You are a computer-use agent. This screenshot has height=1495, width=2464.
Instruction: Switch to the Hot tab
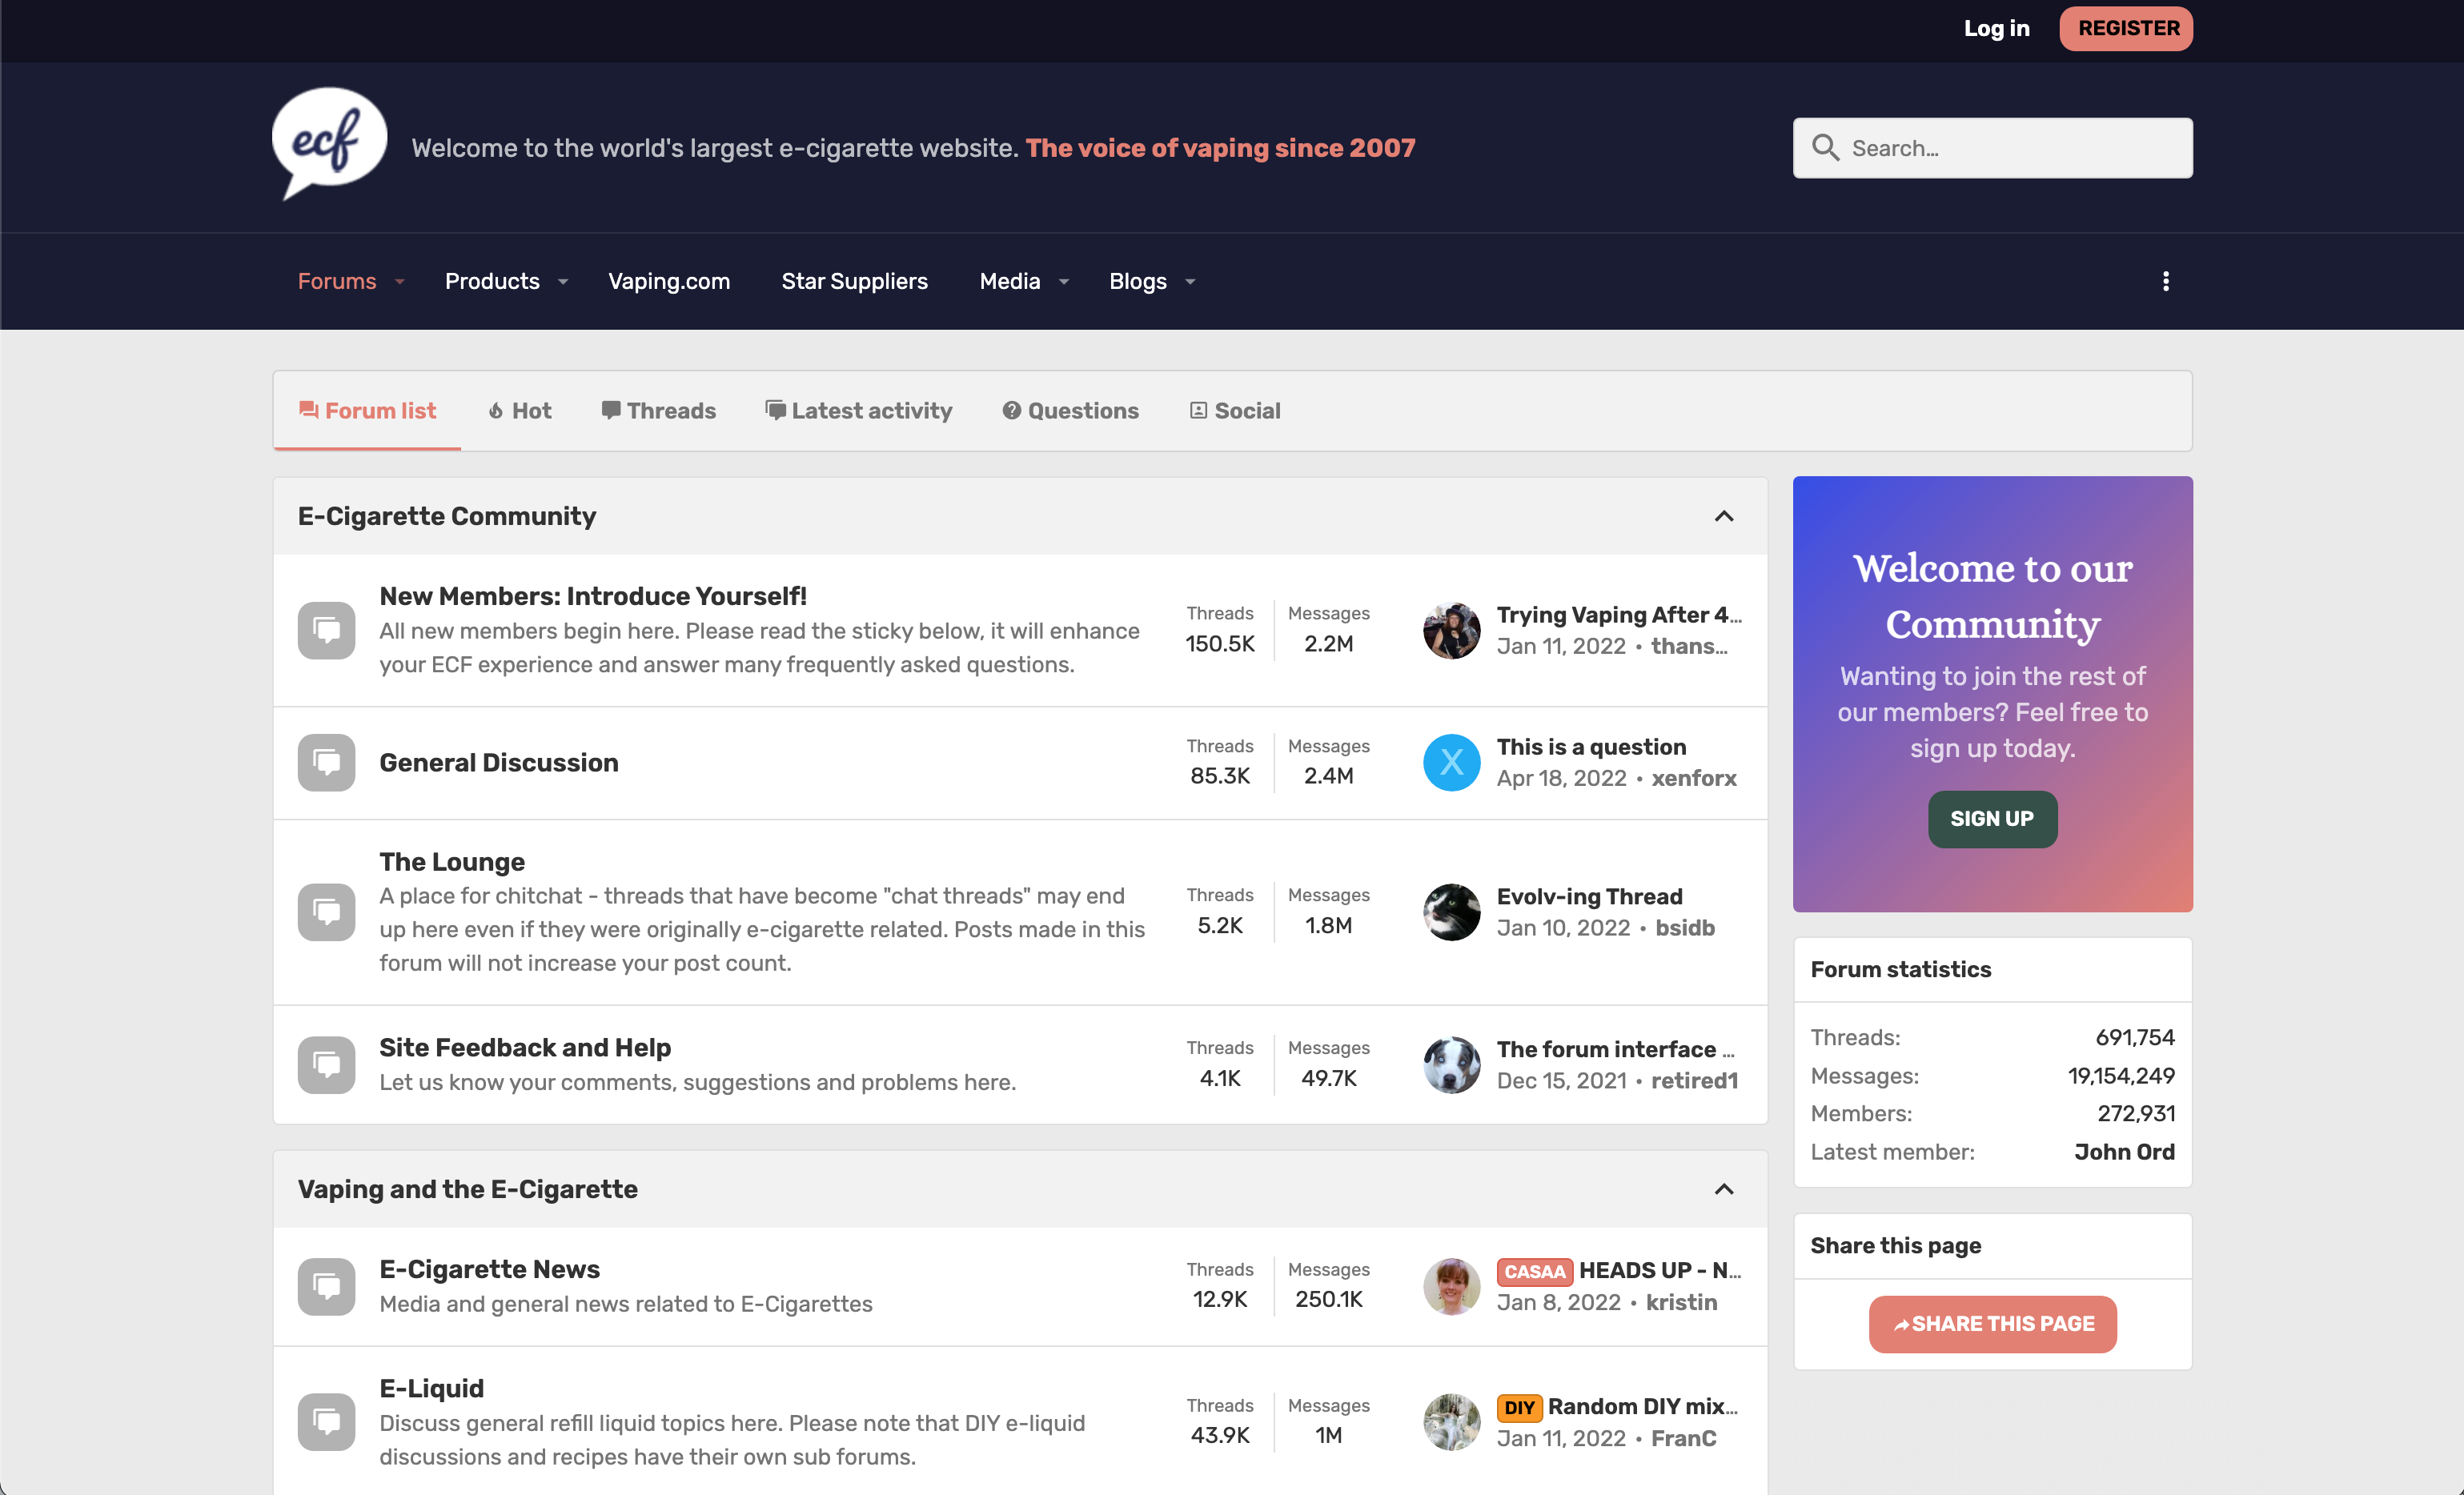[x=520, y=411]
